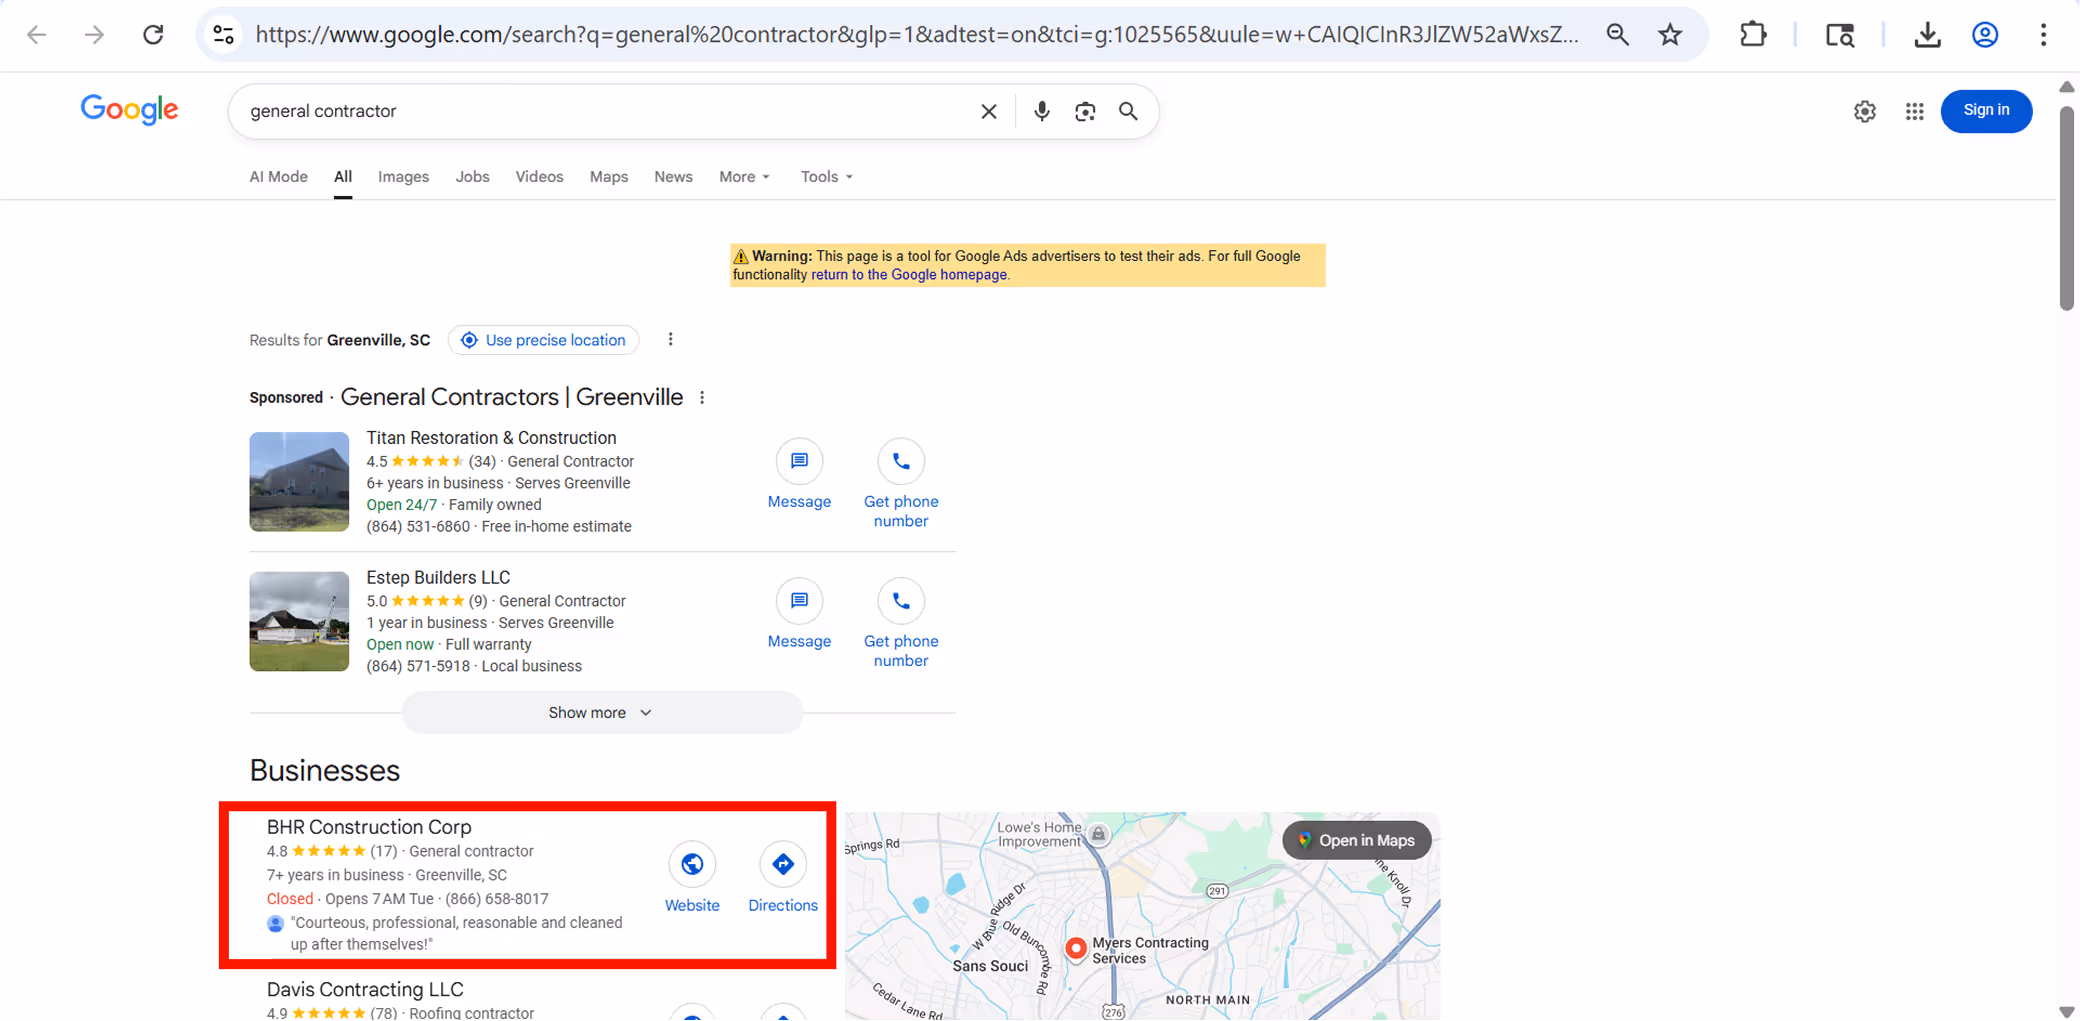Click the page scrollbar up arrow
2080x1021 pixels.
pos(2067,87)
